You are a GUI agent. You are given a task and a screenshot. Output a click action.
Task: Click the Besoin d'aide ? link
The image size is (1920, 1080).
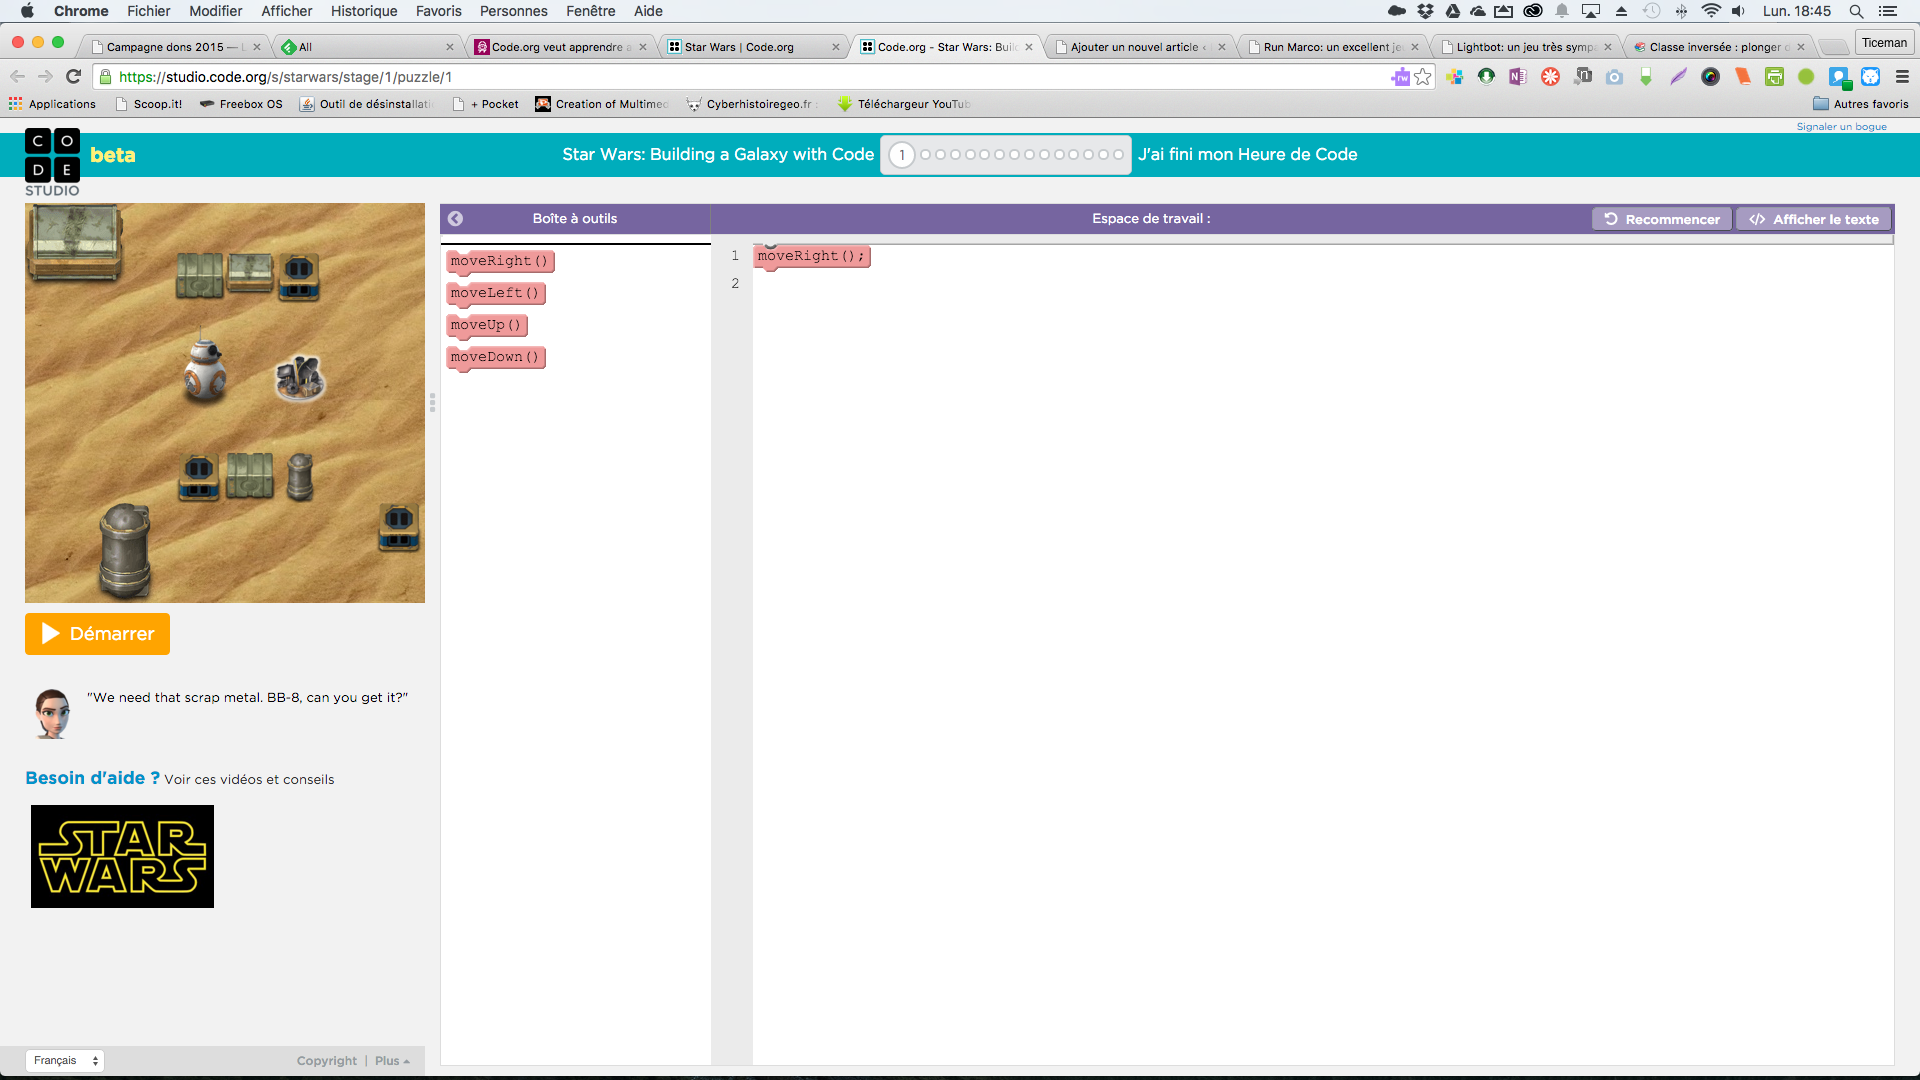point(92,778)
